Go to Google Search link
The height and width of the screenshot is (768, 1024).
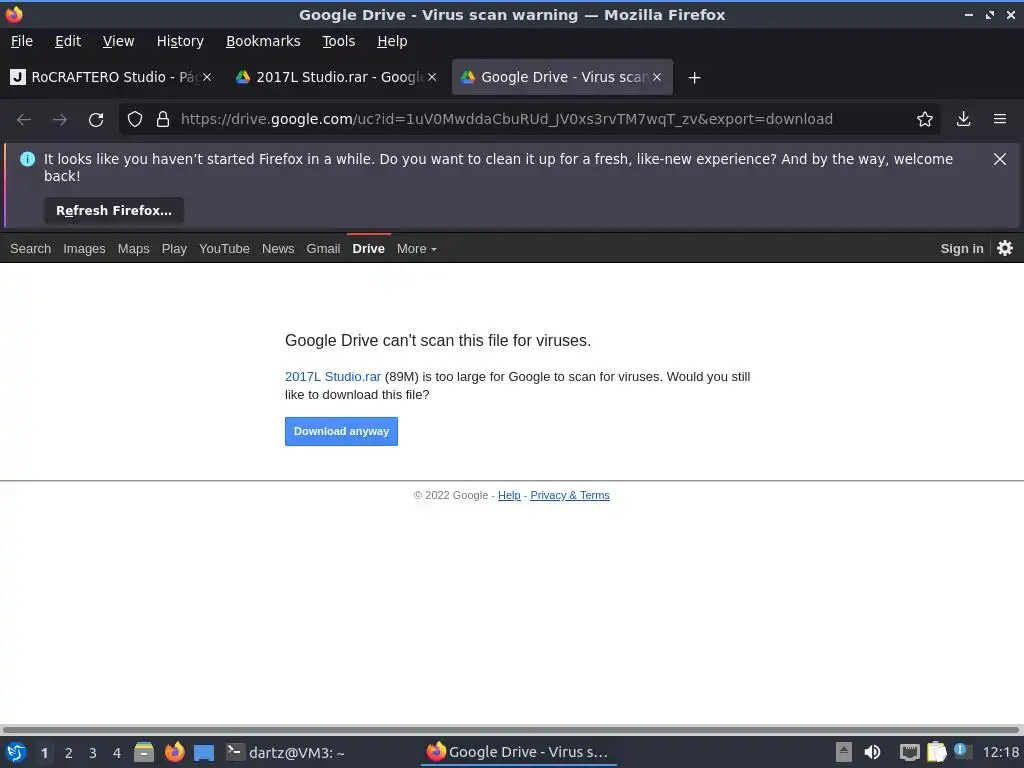tap(31, 249)
